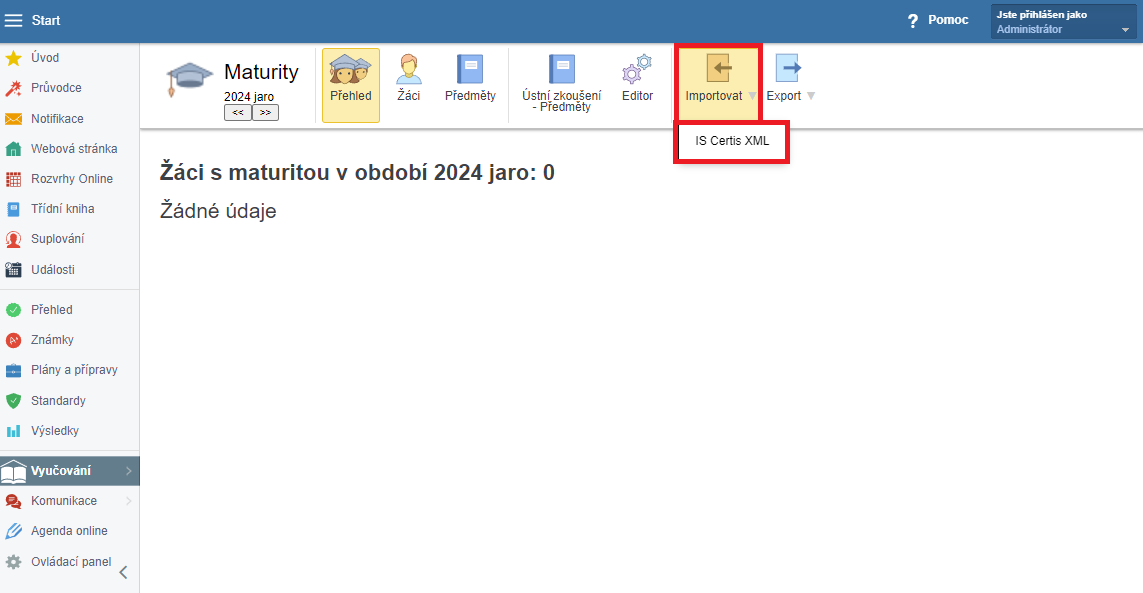Image resolution: width=1143 pixels, height=593 pixels.
Task: Click the green Přehled checkmark icon in sidebar
Action: [13, 310]
